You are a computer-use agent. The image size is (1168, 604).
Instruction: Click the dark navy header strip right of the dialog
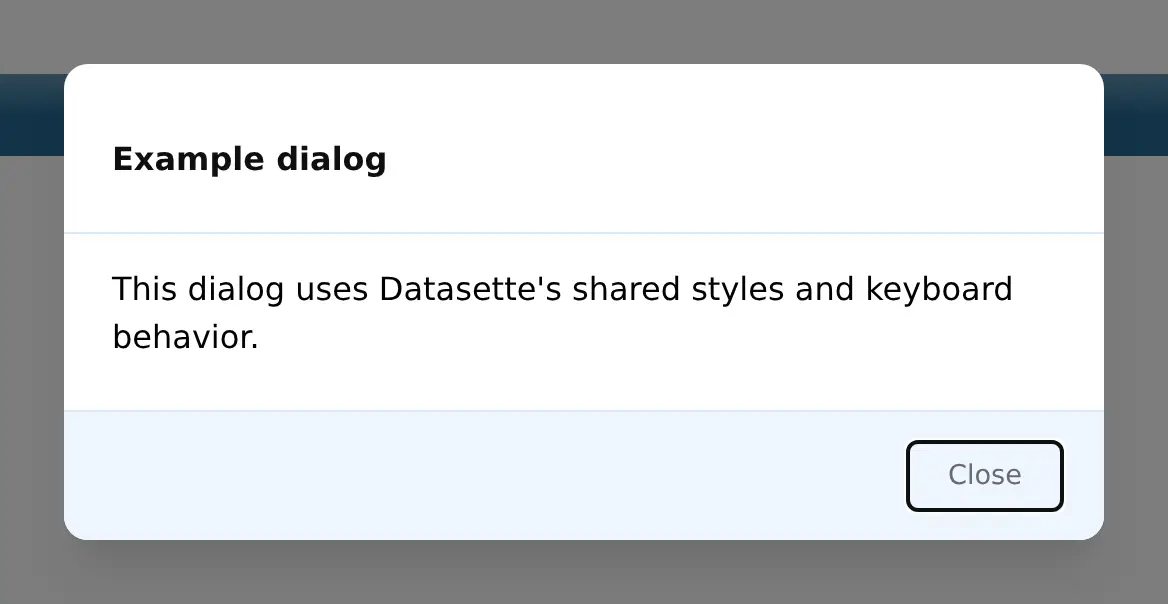[x=1136, y=115]
